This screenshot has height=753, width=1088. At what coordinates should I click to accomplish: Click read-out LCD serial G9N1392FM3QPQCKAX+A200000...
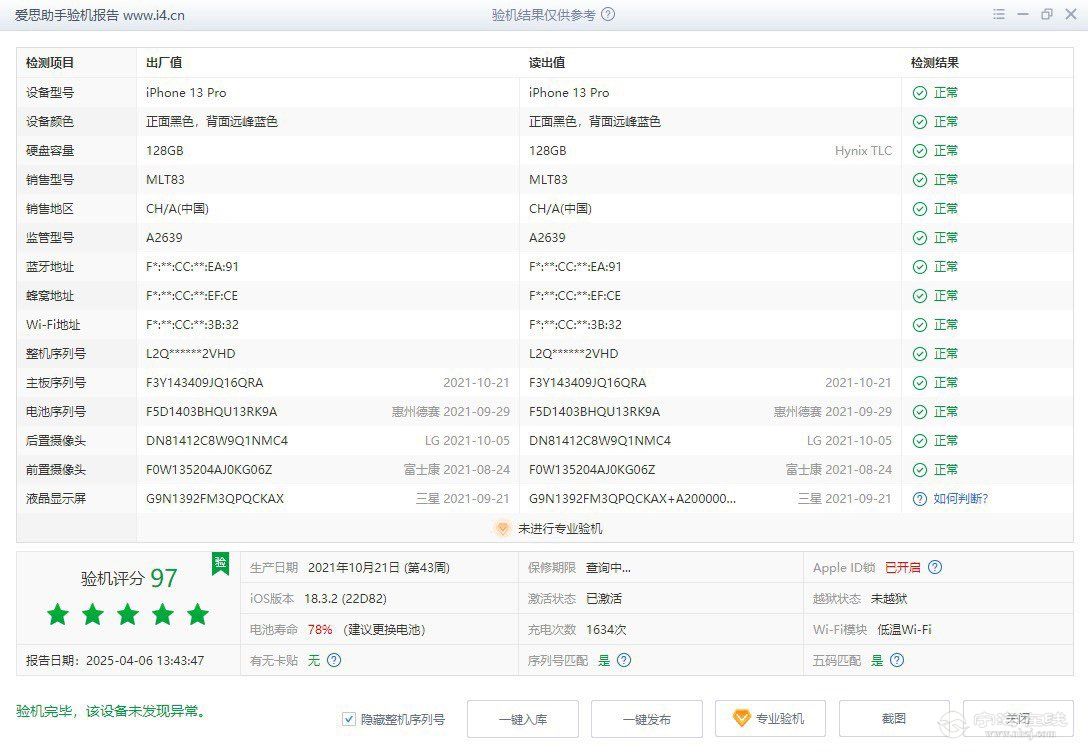632,499
